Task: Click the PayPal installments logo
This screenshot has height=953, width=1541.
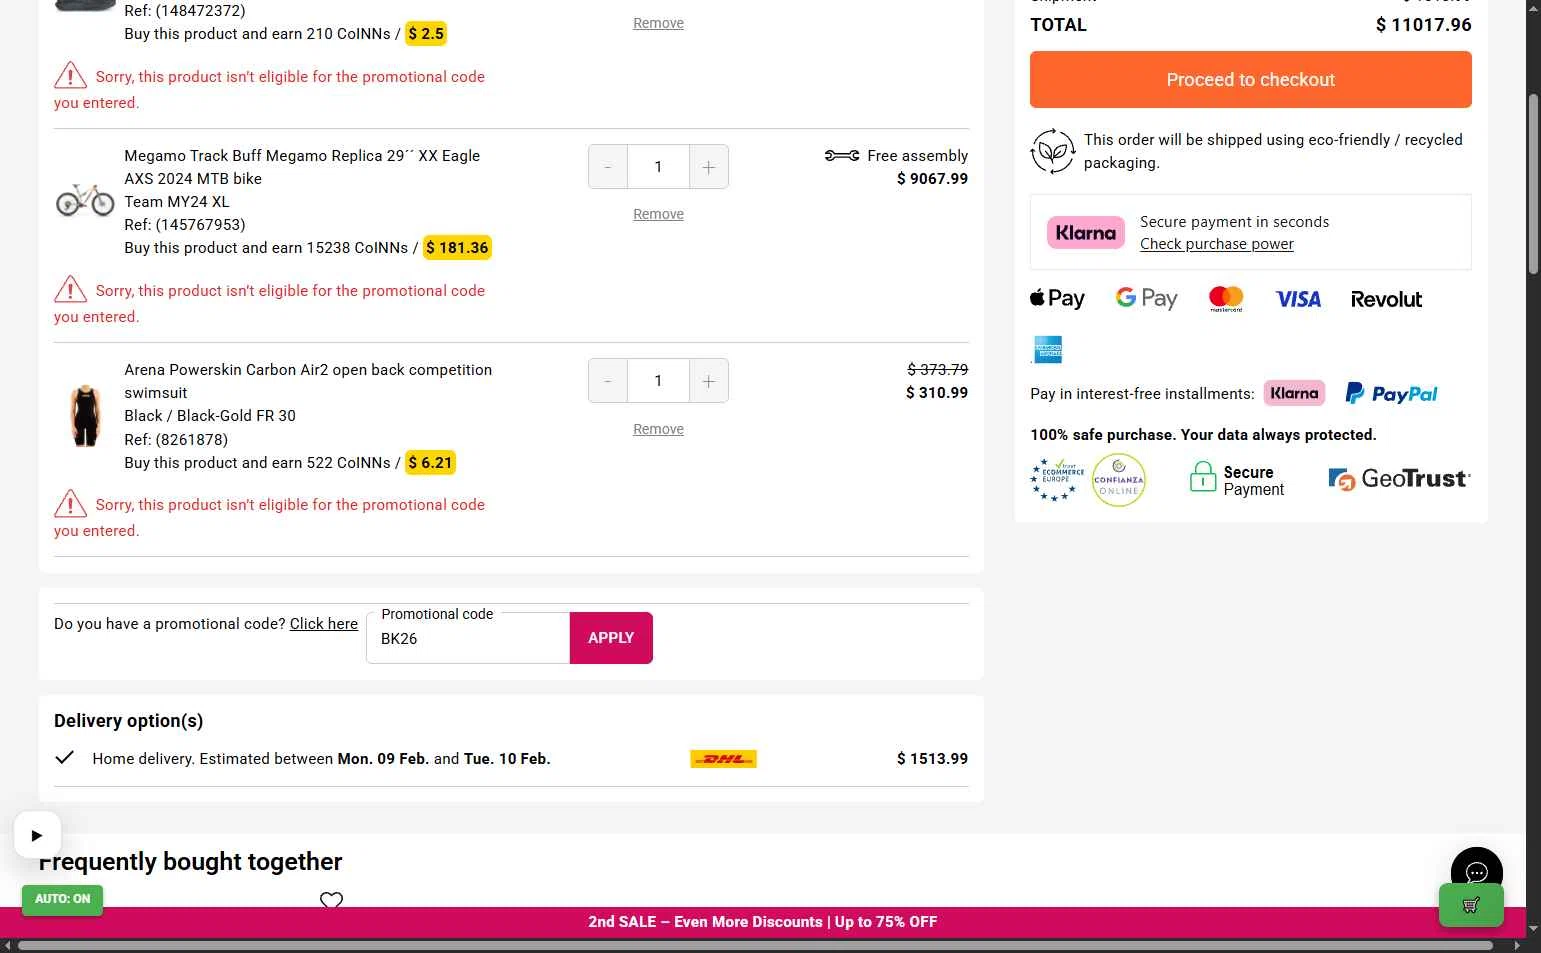Action: click(x=1391, y=393)
